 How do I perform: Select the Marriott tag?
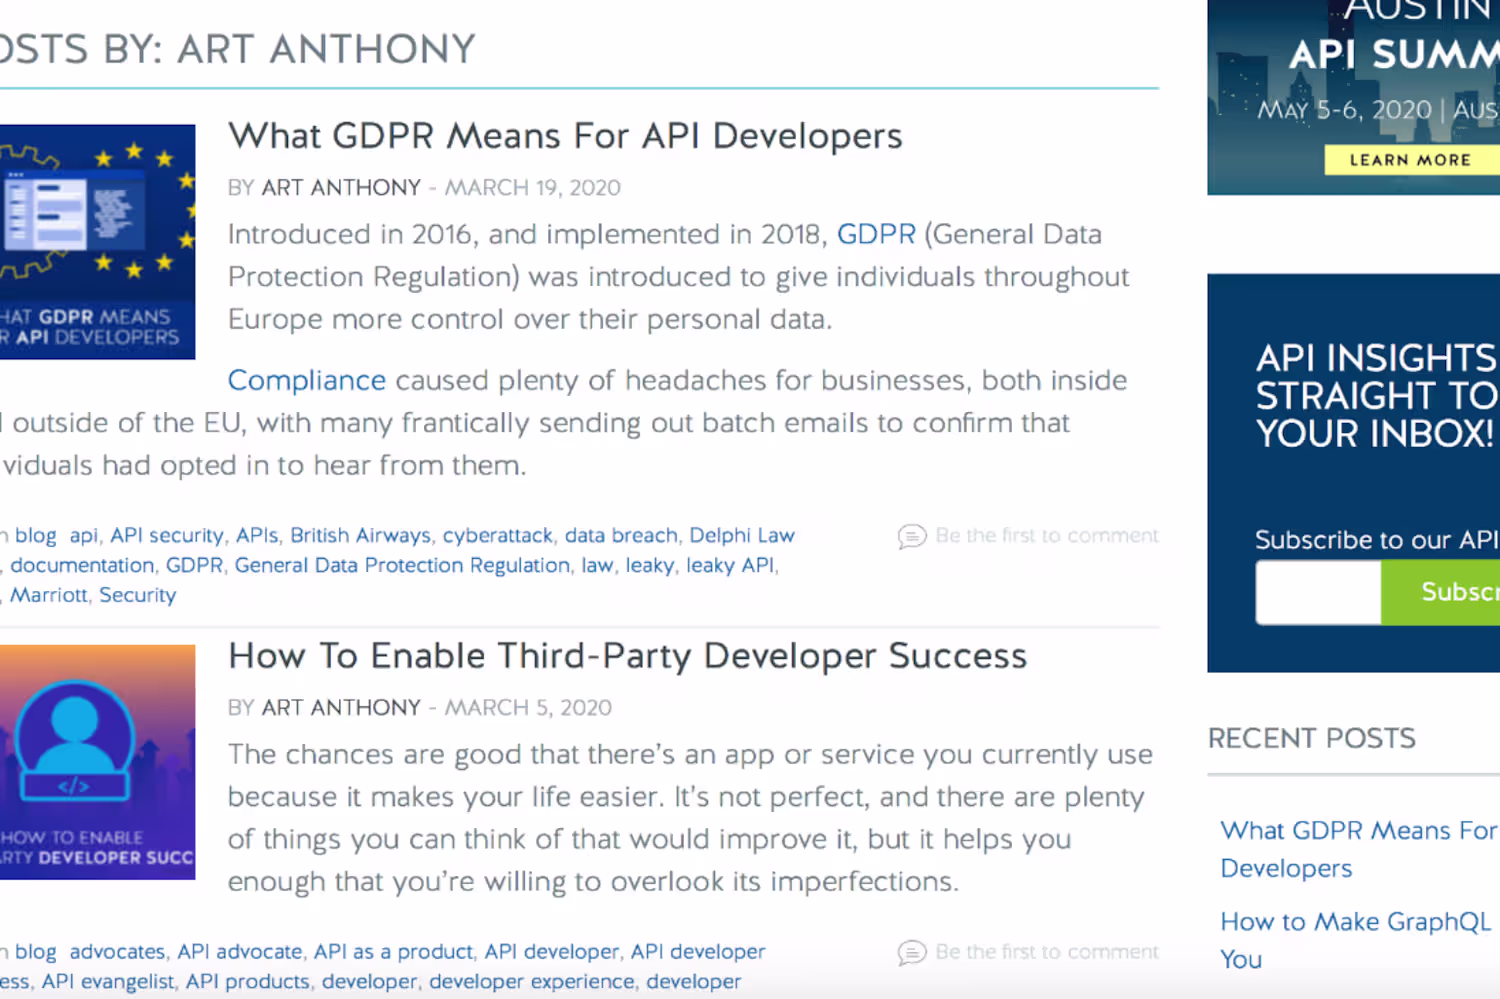tap(49, 596)
